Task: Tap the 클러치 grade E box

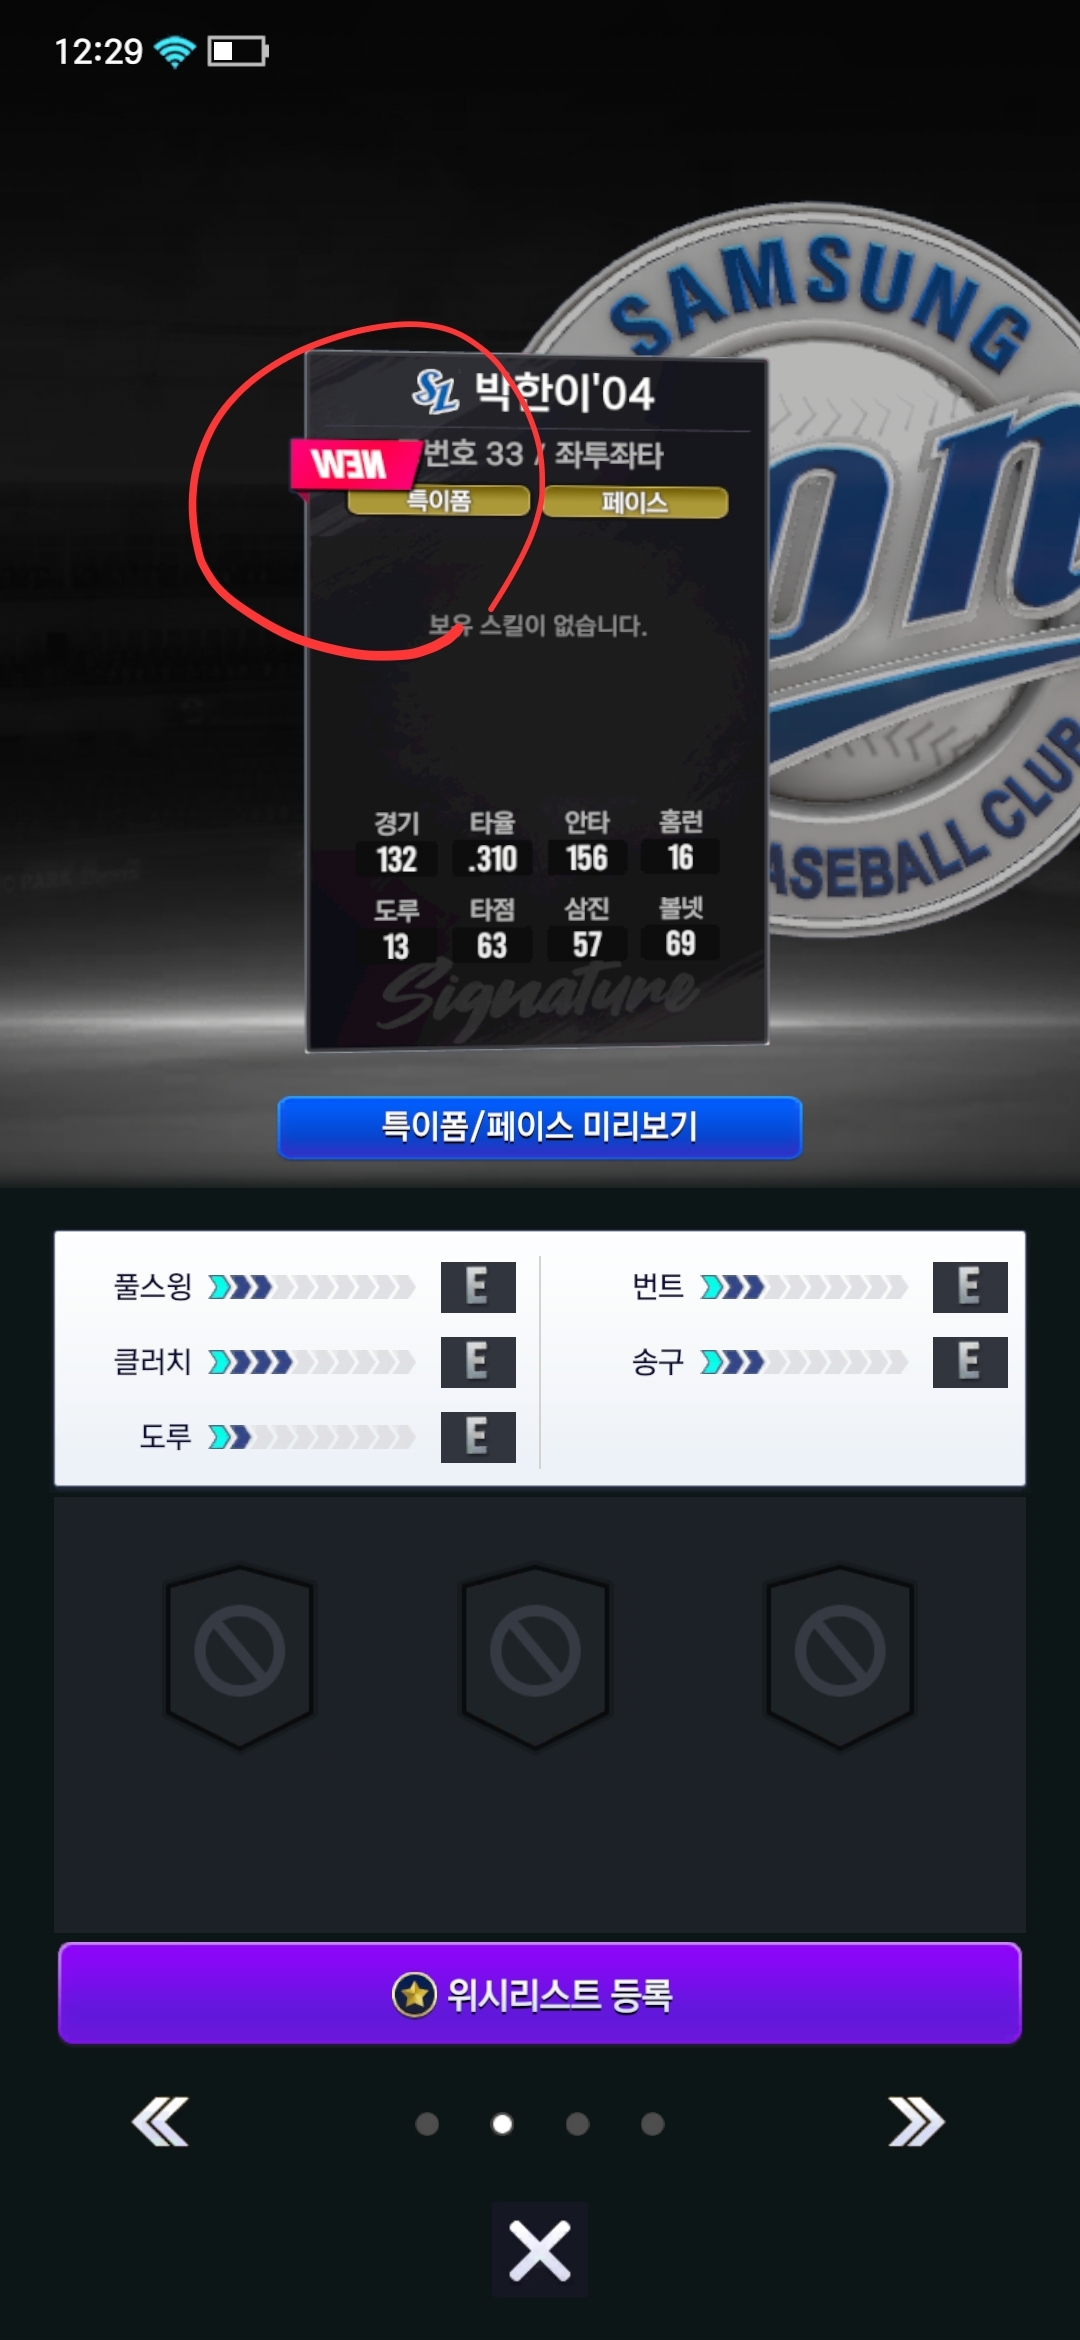Action: pyautogui.click(x=478, y=1362)
